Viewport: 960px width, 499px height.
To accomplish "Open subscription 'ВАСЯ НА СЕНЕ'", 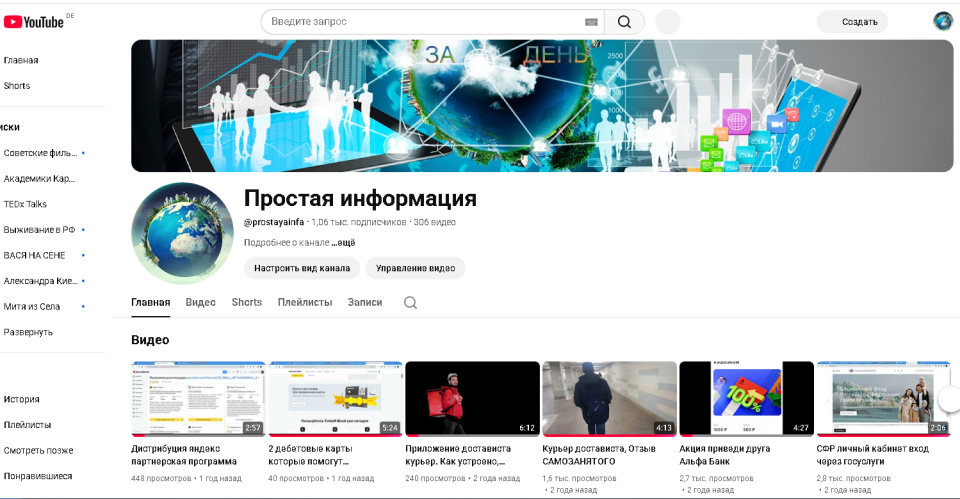I will 34,255.
